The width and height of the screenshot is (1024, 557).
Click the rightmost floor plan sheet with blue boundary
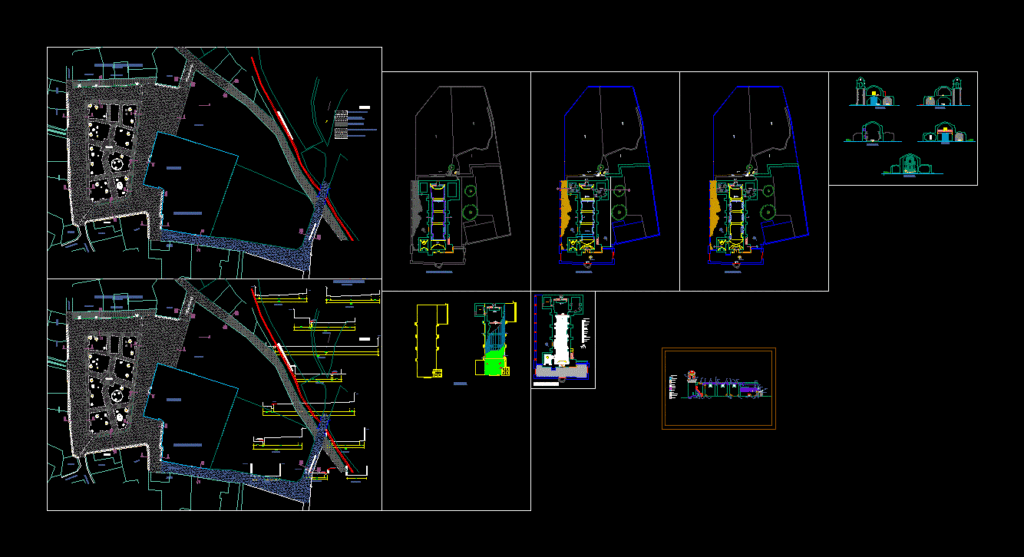pos(754,182)
